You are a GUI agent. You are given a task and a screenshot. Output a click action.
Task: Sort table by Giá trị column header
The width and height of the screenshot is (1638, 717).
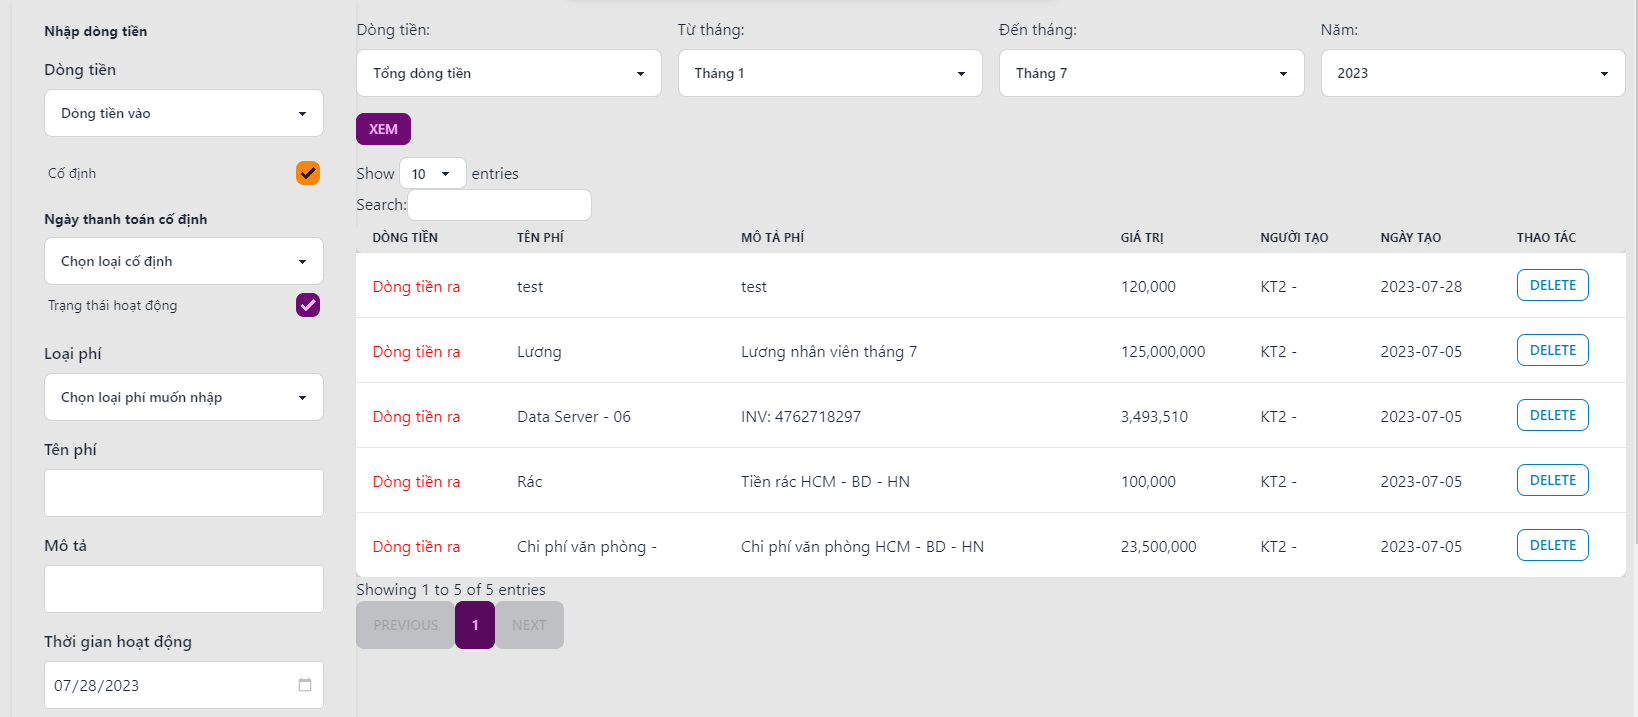click(x=1142, y=238)
